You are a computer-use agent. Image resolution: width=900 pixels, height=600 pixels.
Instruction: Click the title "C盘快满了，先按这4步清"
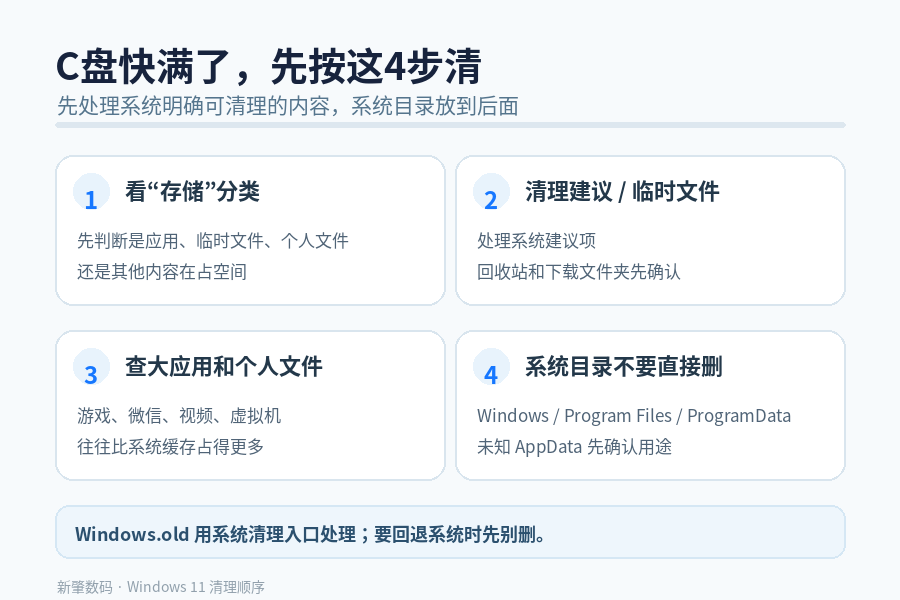(269, 67)
